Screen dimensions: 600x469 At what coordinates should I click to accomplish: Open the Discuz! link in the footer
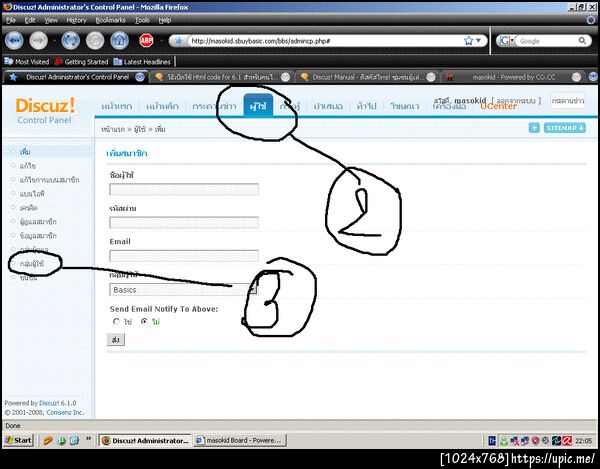[49, 403]
